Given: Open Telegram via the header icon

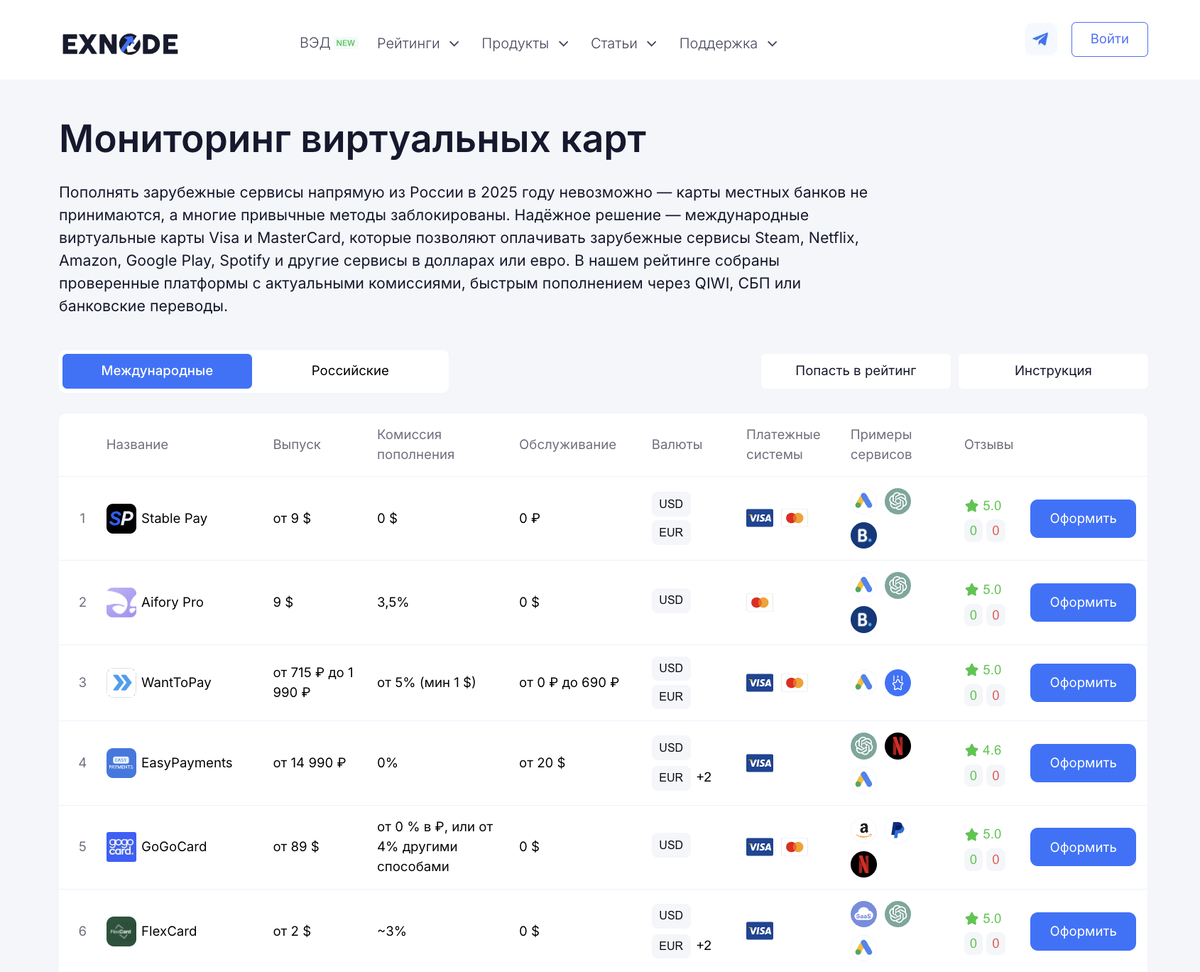Looking at the screenshot, I should 1040,38.
